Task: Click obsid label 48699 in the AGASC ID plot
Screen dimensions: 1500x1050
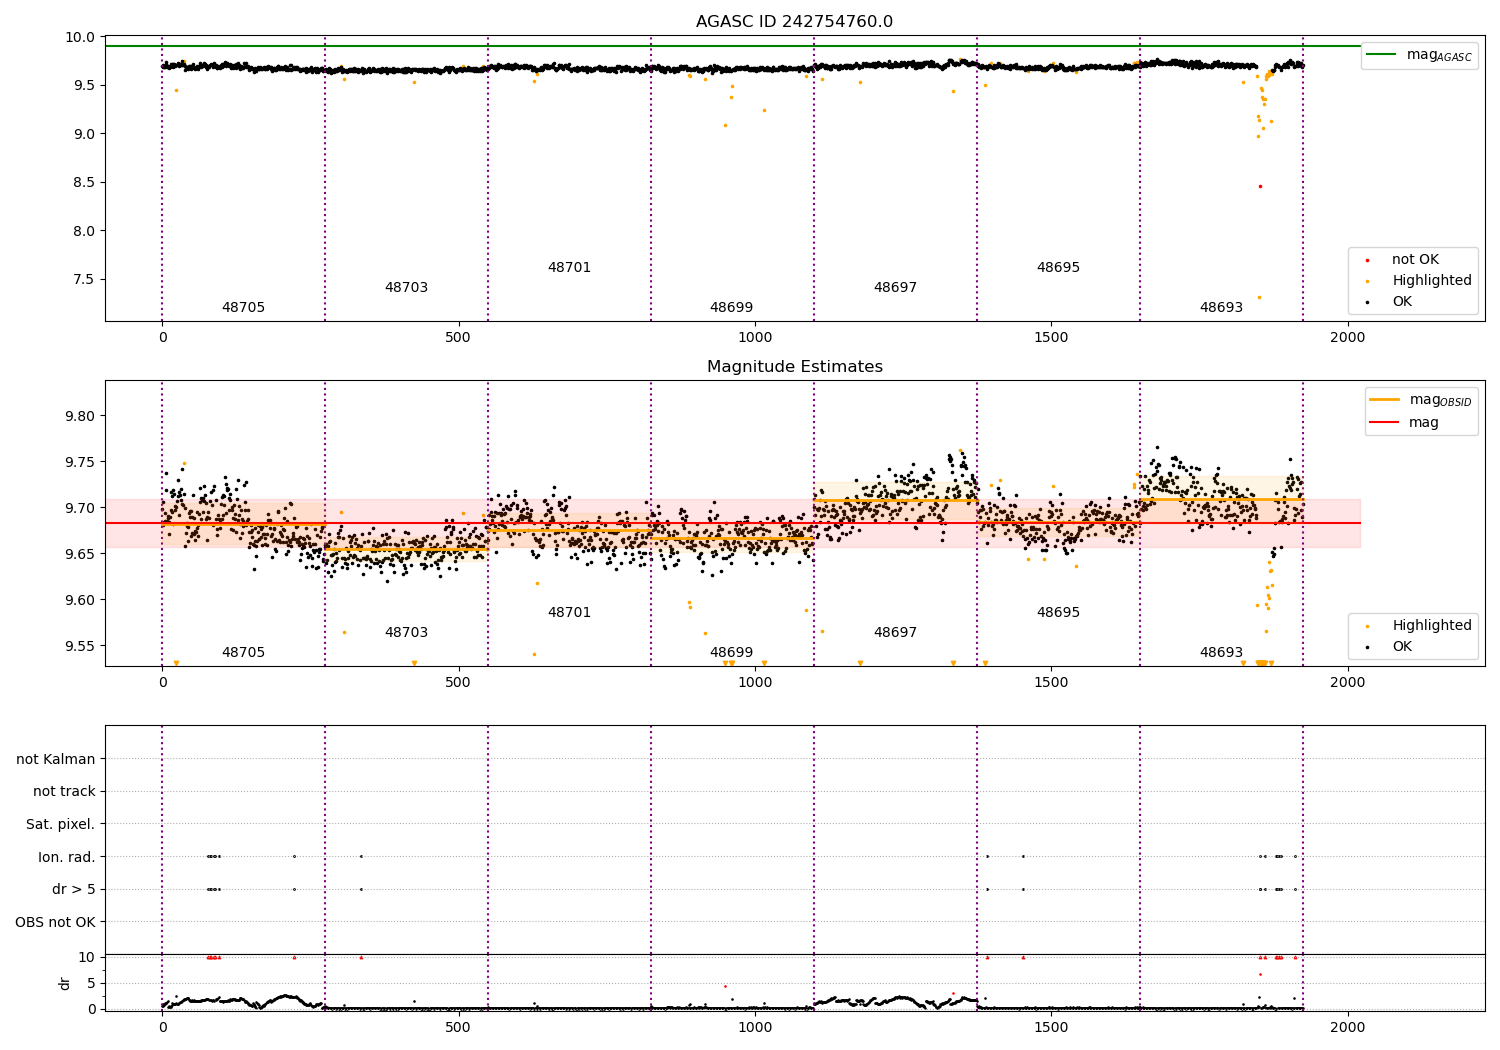Action: click(x=731, y=308)
